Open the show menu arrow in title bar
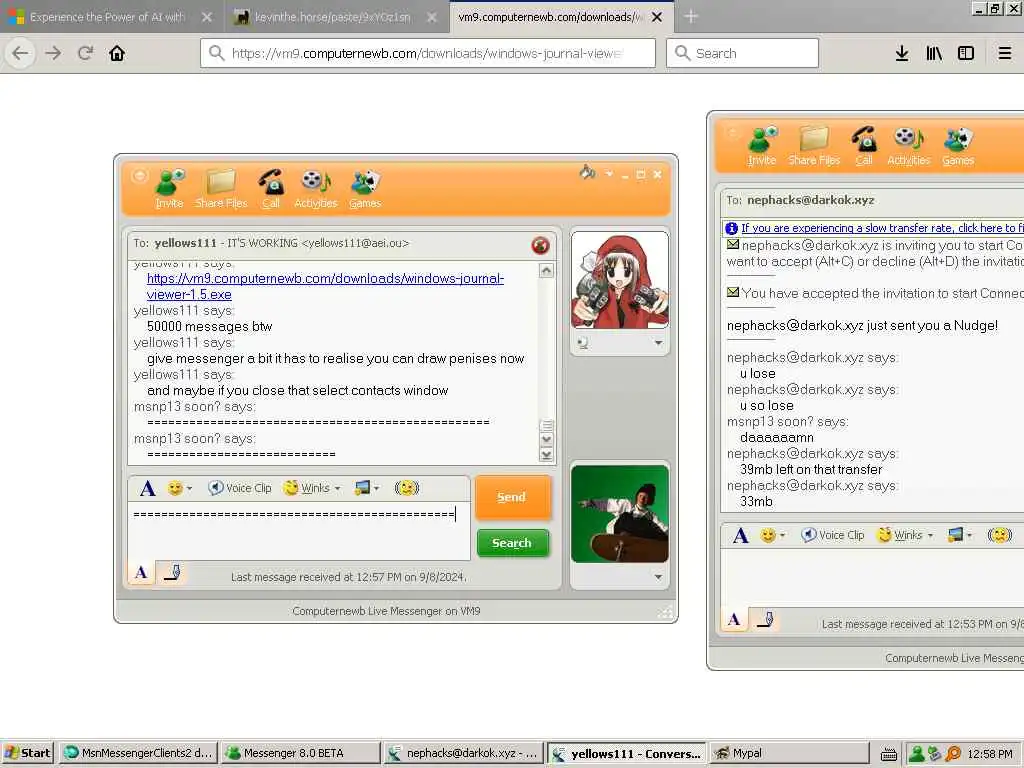This screenshot has width=1024, height=768. point(609,174)
